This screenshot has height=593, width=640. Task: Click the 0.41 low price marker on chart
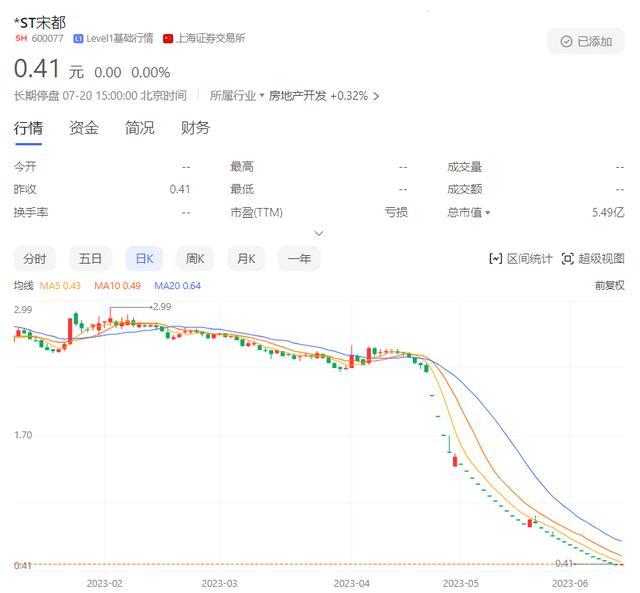(x=564, y=564)
